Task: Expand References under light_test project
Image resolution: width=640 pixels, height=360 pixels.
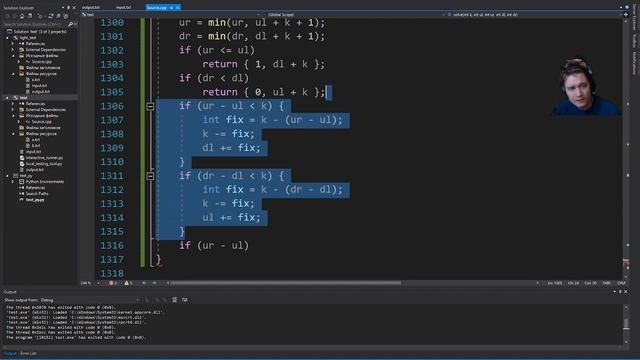Action: (13, 44)
